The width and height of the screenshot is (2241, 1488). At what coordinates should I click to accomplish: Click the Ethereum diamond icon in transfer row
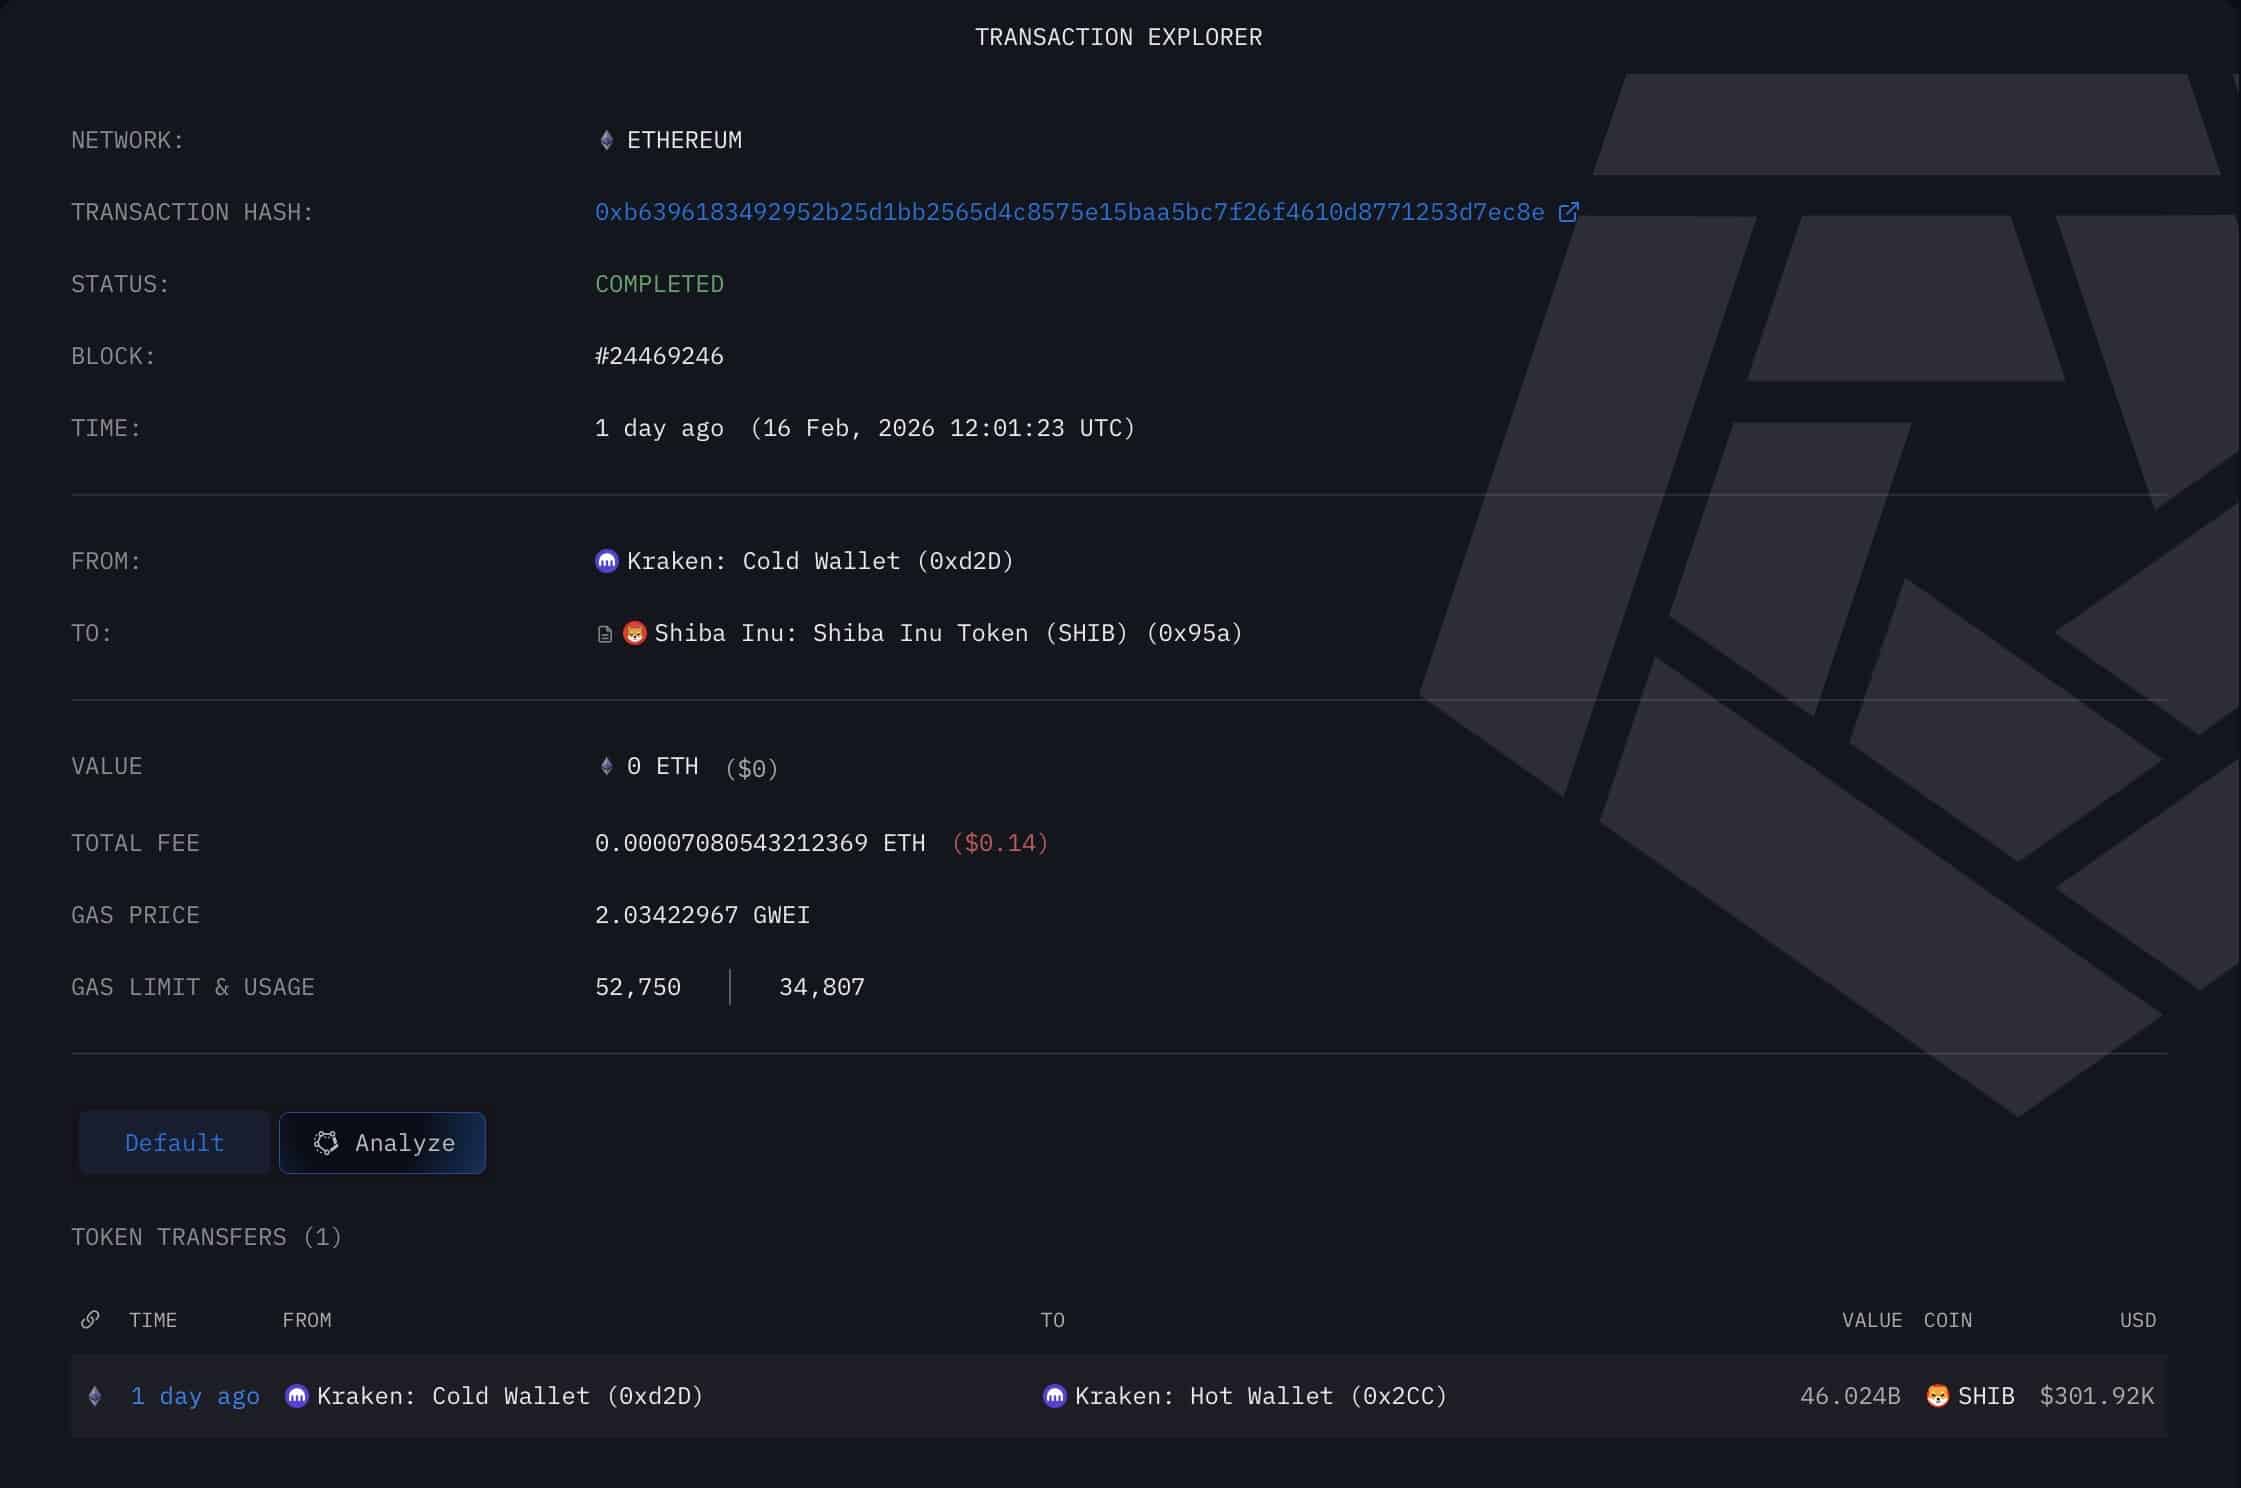[x=95, y=1396]
